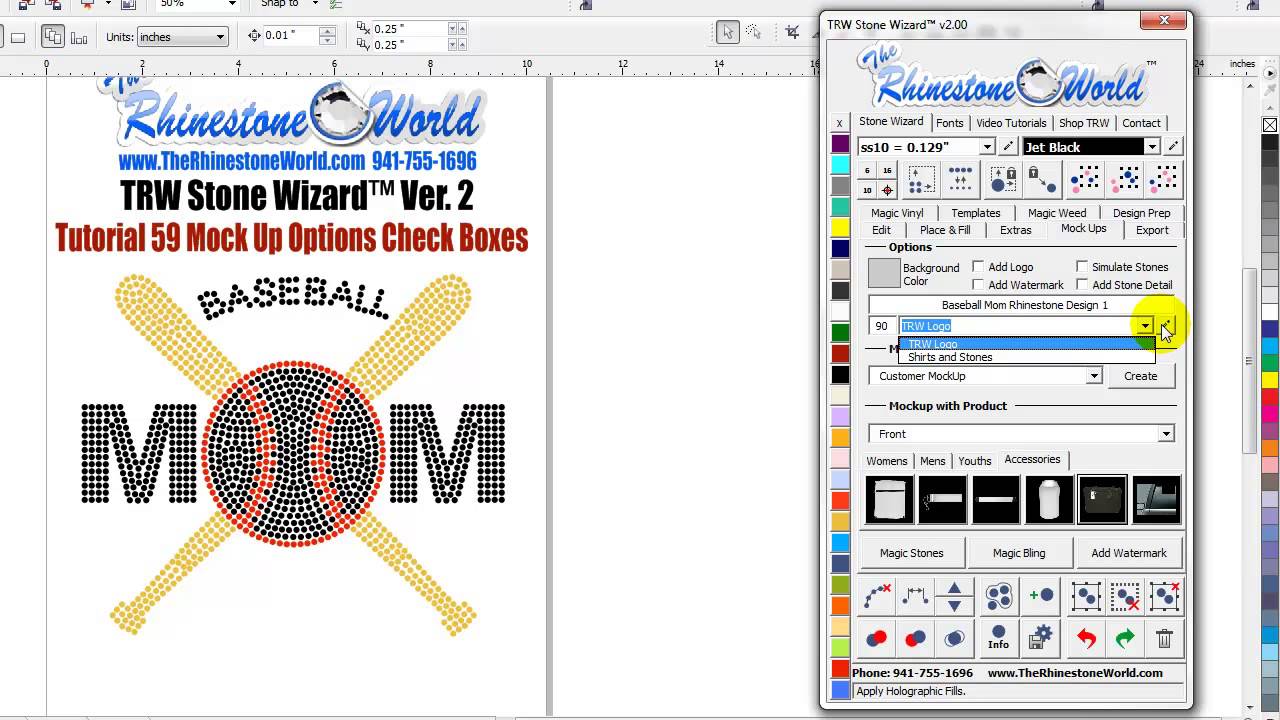Switch to the Place & Fill tab
Viewport: 1280px width, 720px height.
[945, 230]
